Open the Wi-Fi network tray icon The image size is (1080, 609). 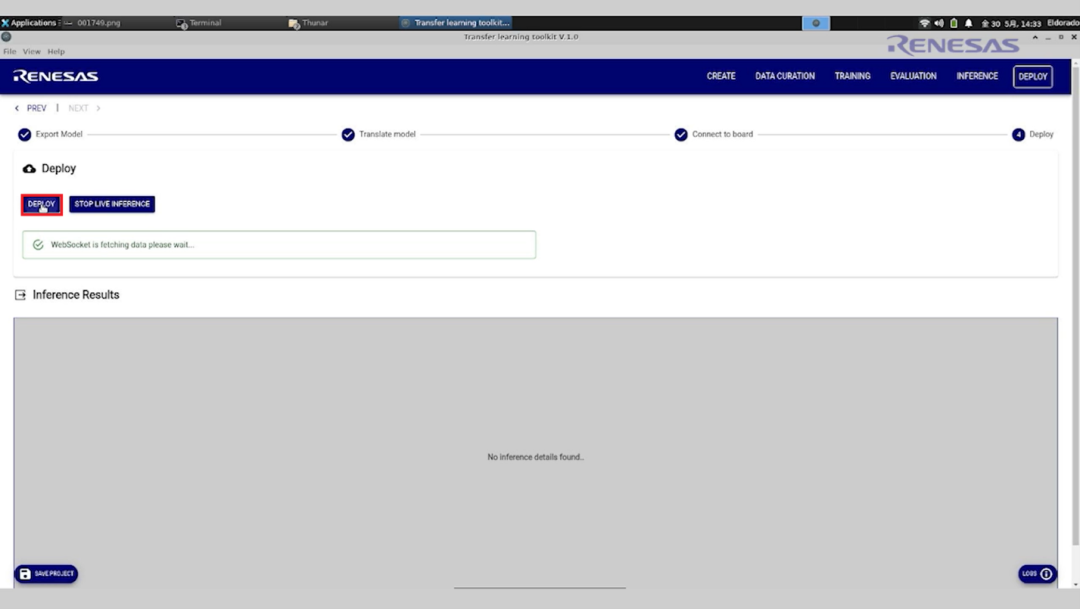(924, 23)
